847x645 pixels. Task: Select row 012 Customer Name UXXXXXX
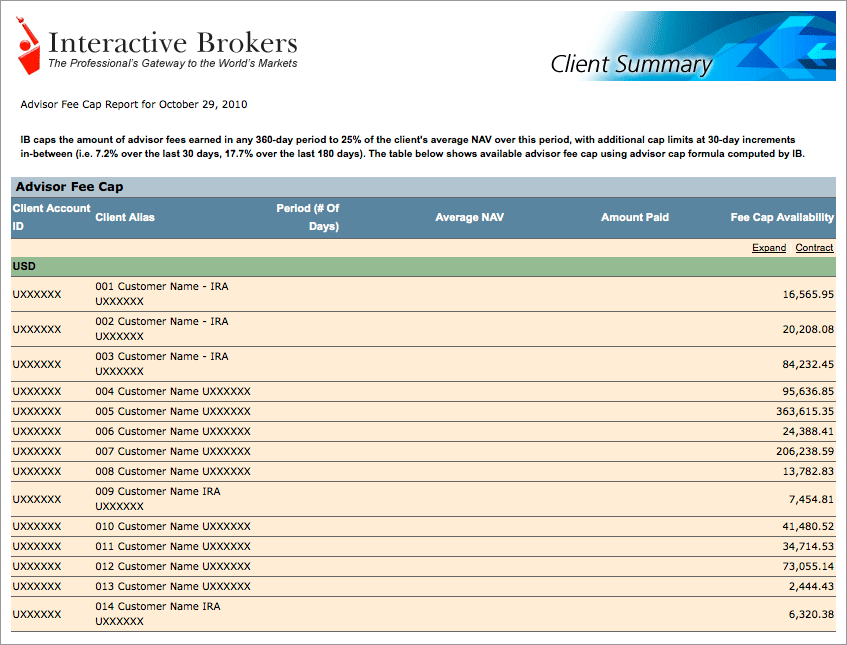point(423,566)
